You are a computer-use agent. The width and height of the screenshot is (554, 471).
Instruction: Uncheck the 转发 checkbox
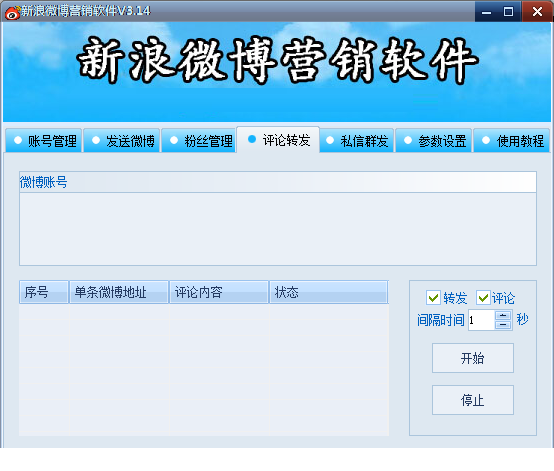click(433, 298)
